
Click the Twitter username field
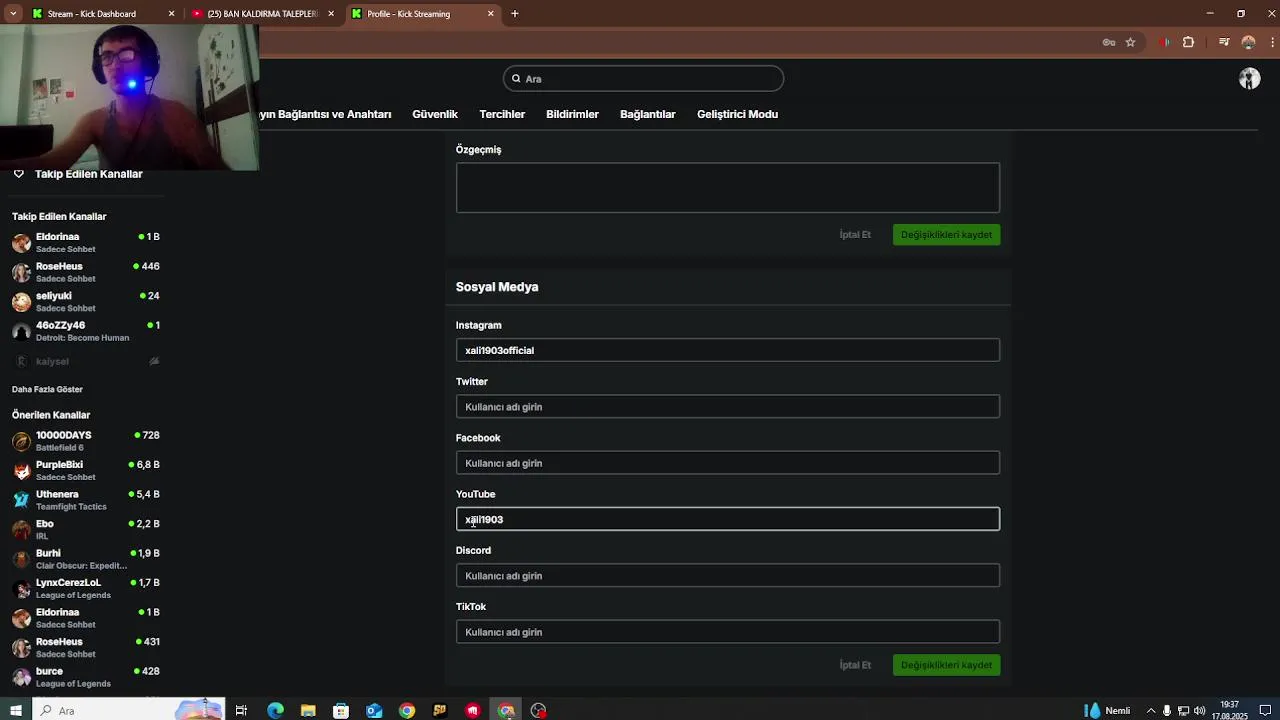point(728,407)
